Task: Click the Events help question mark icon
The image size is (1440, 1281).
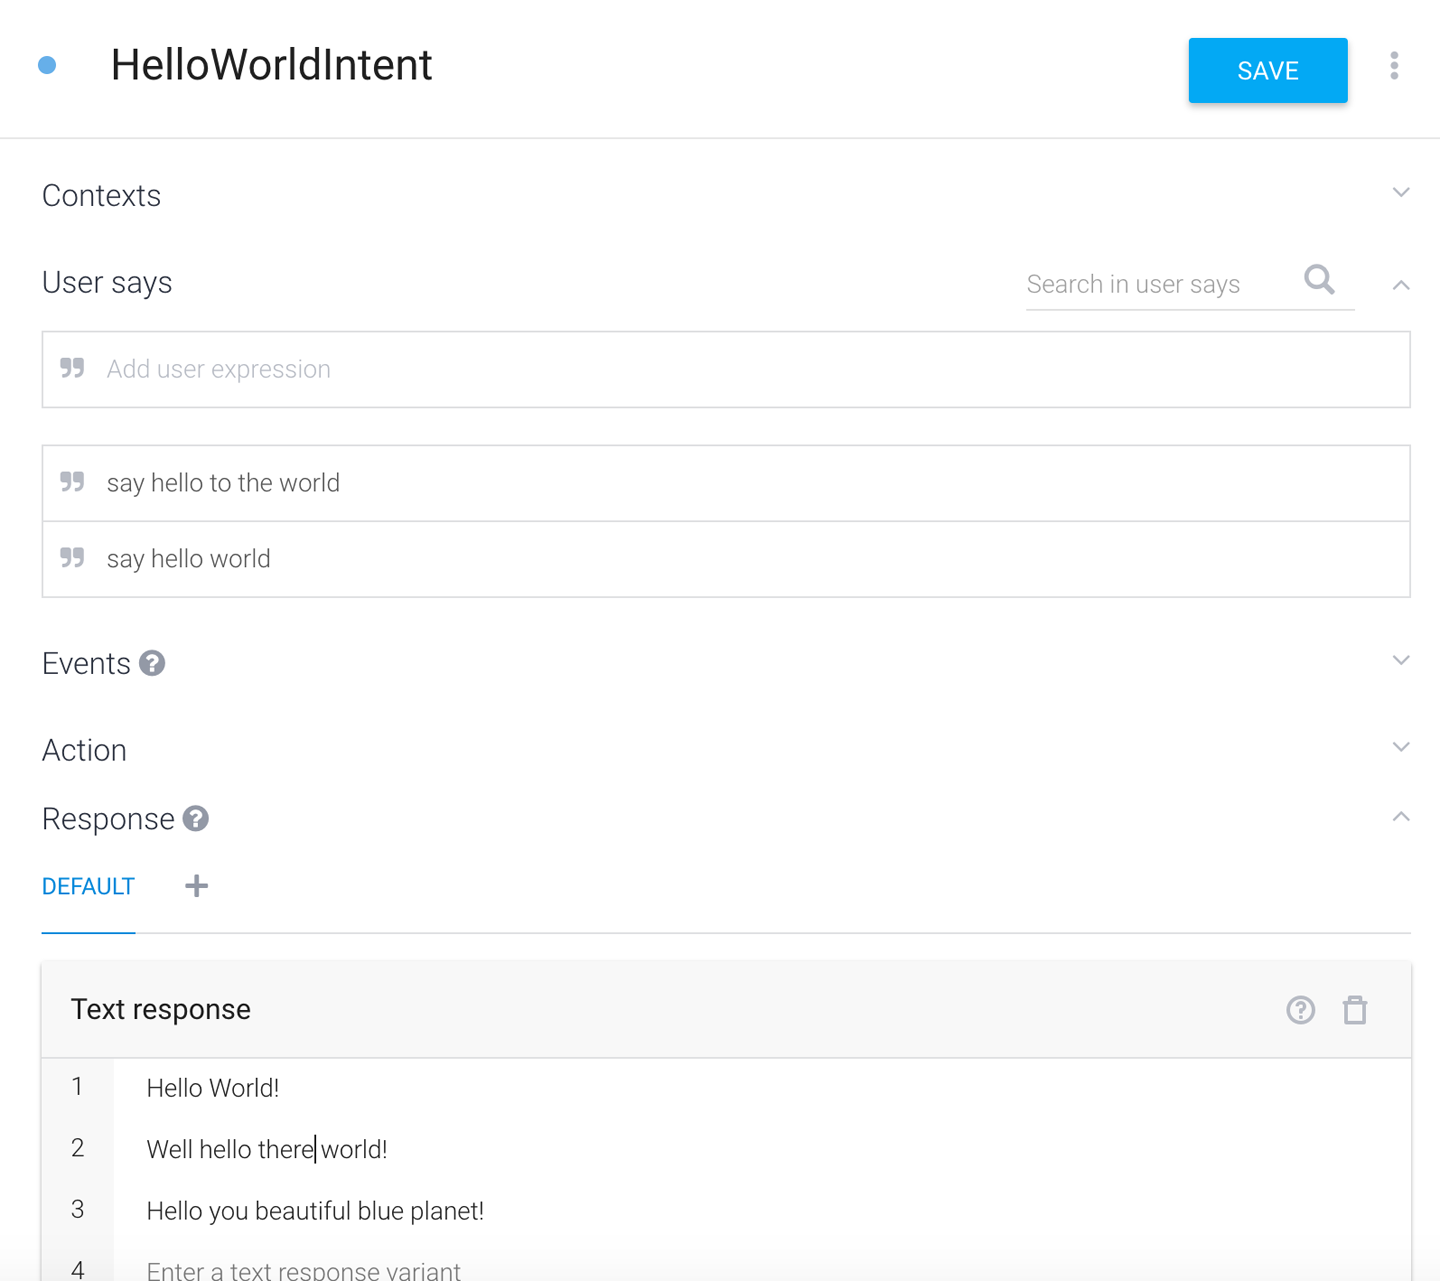Action: click(152, 663)
